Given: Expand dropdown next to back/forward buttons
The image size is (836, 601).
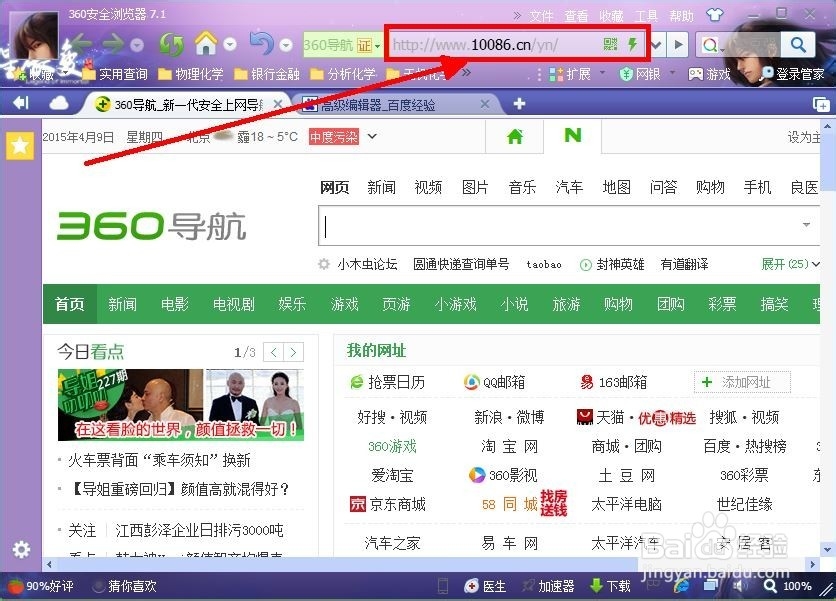Looking at the screenshot, I should click(x=137, y=45).
